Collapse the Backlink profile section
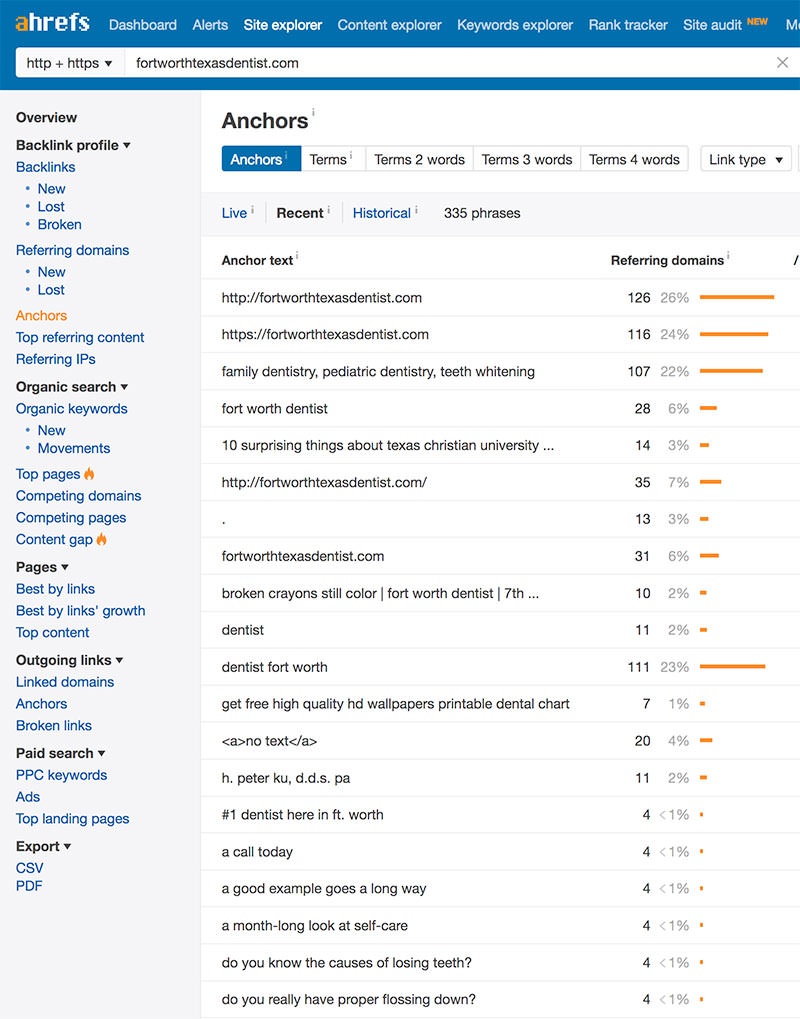Screen dimensions: 800x1019 point(73,145)
